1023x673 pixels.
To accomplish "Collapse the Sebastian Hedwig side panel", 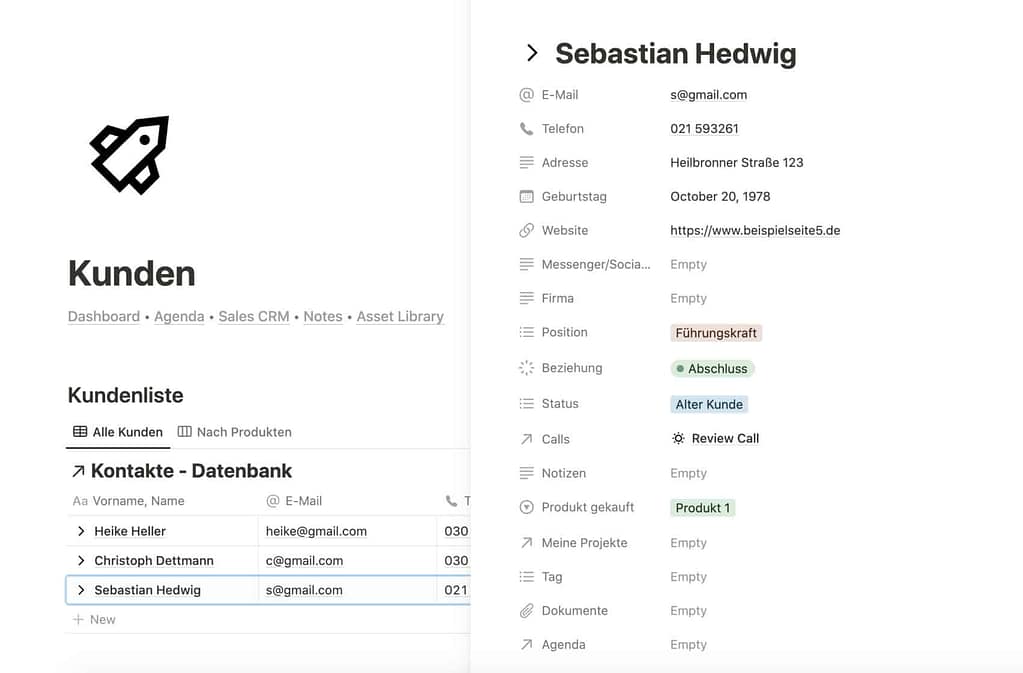I will pos(532,54).
